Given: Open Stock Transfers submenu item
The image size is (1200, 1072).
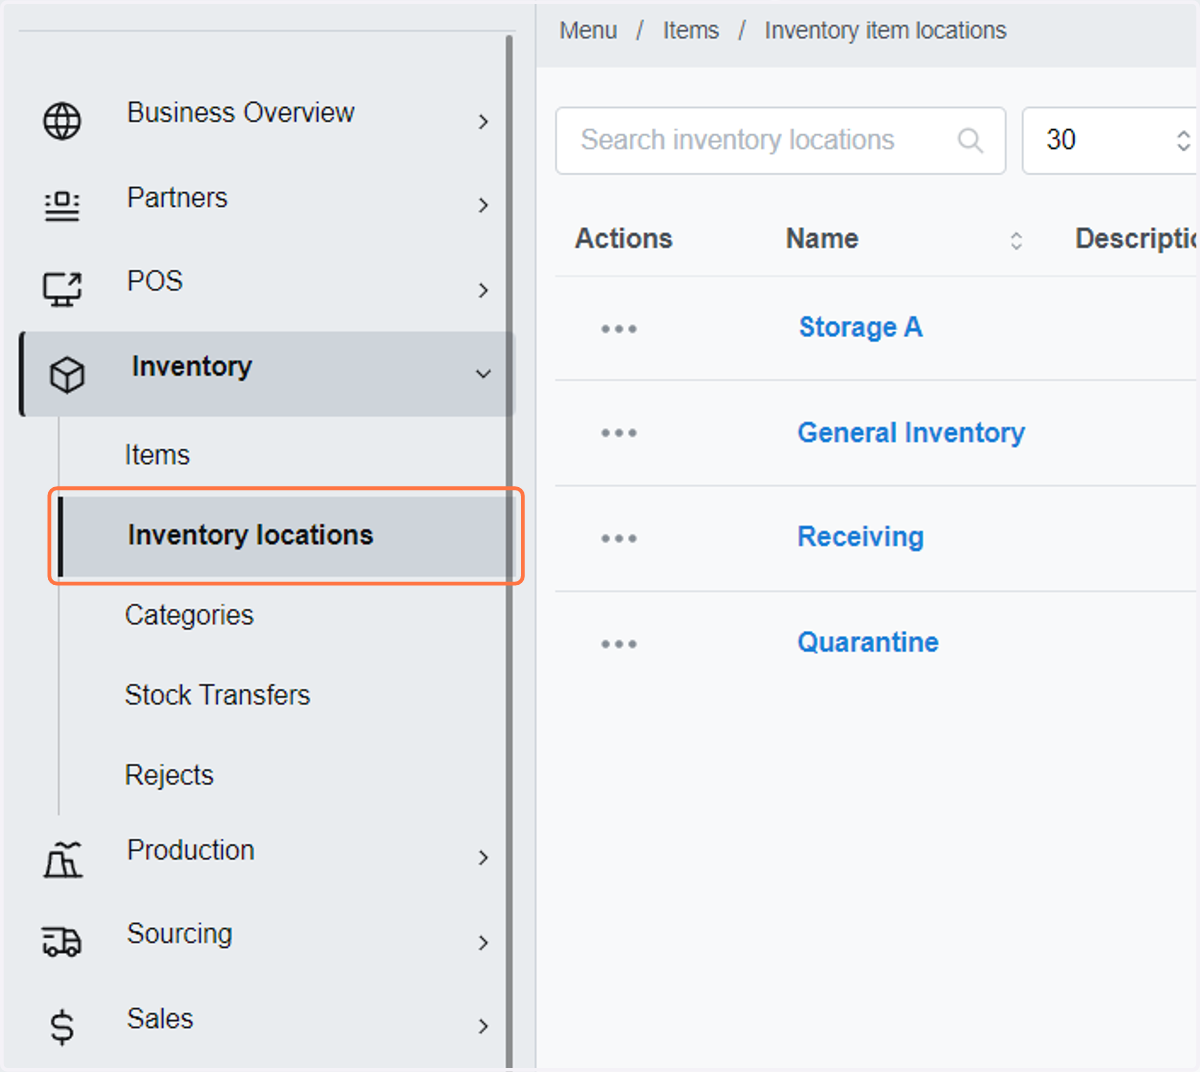Looking at the screenshot, I should point(217,695).
